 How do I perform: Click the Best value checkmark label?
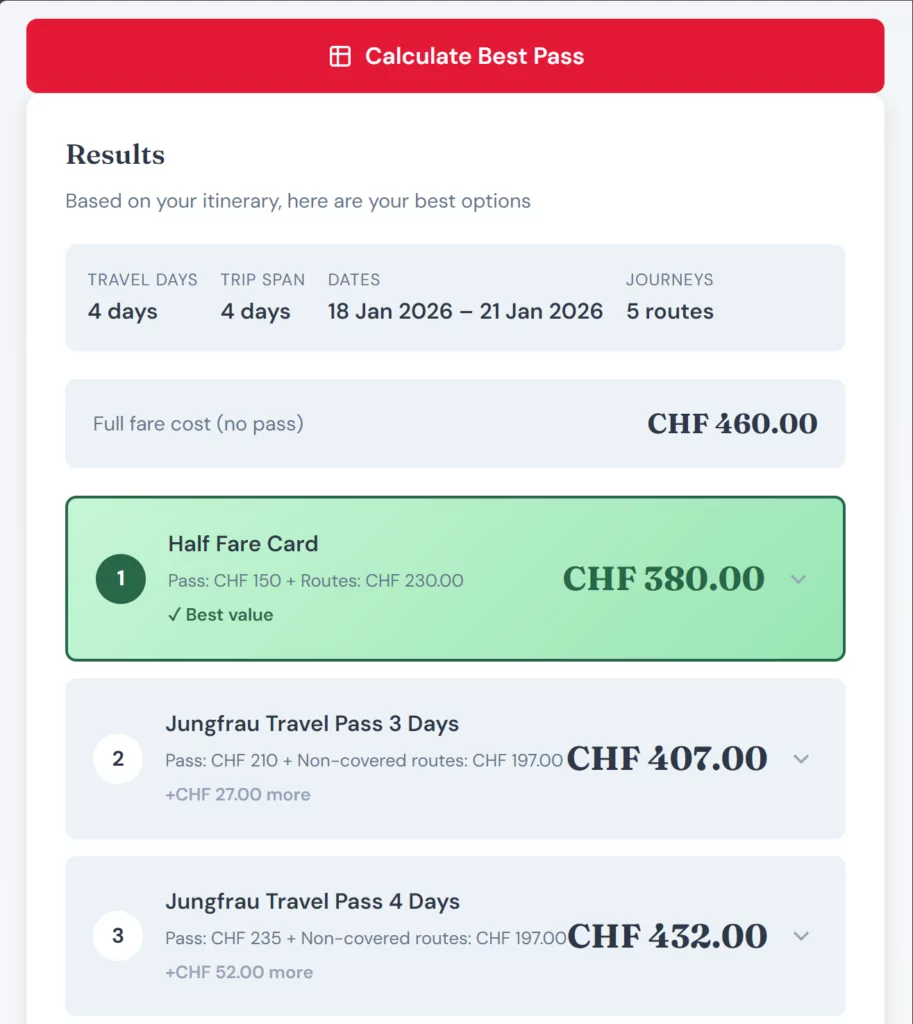[220, 615]
